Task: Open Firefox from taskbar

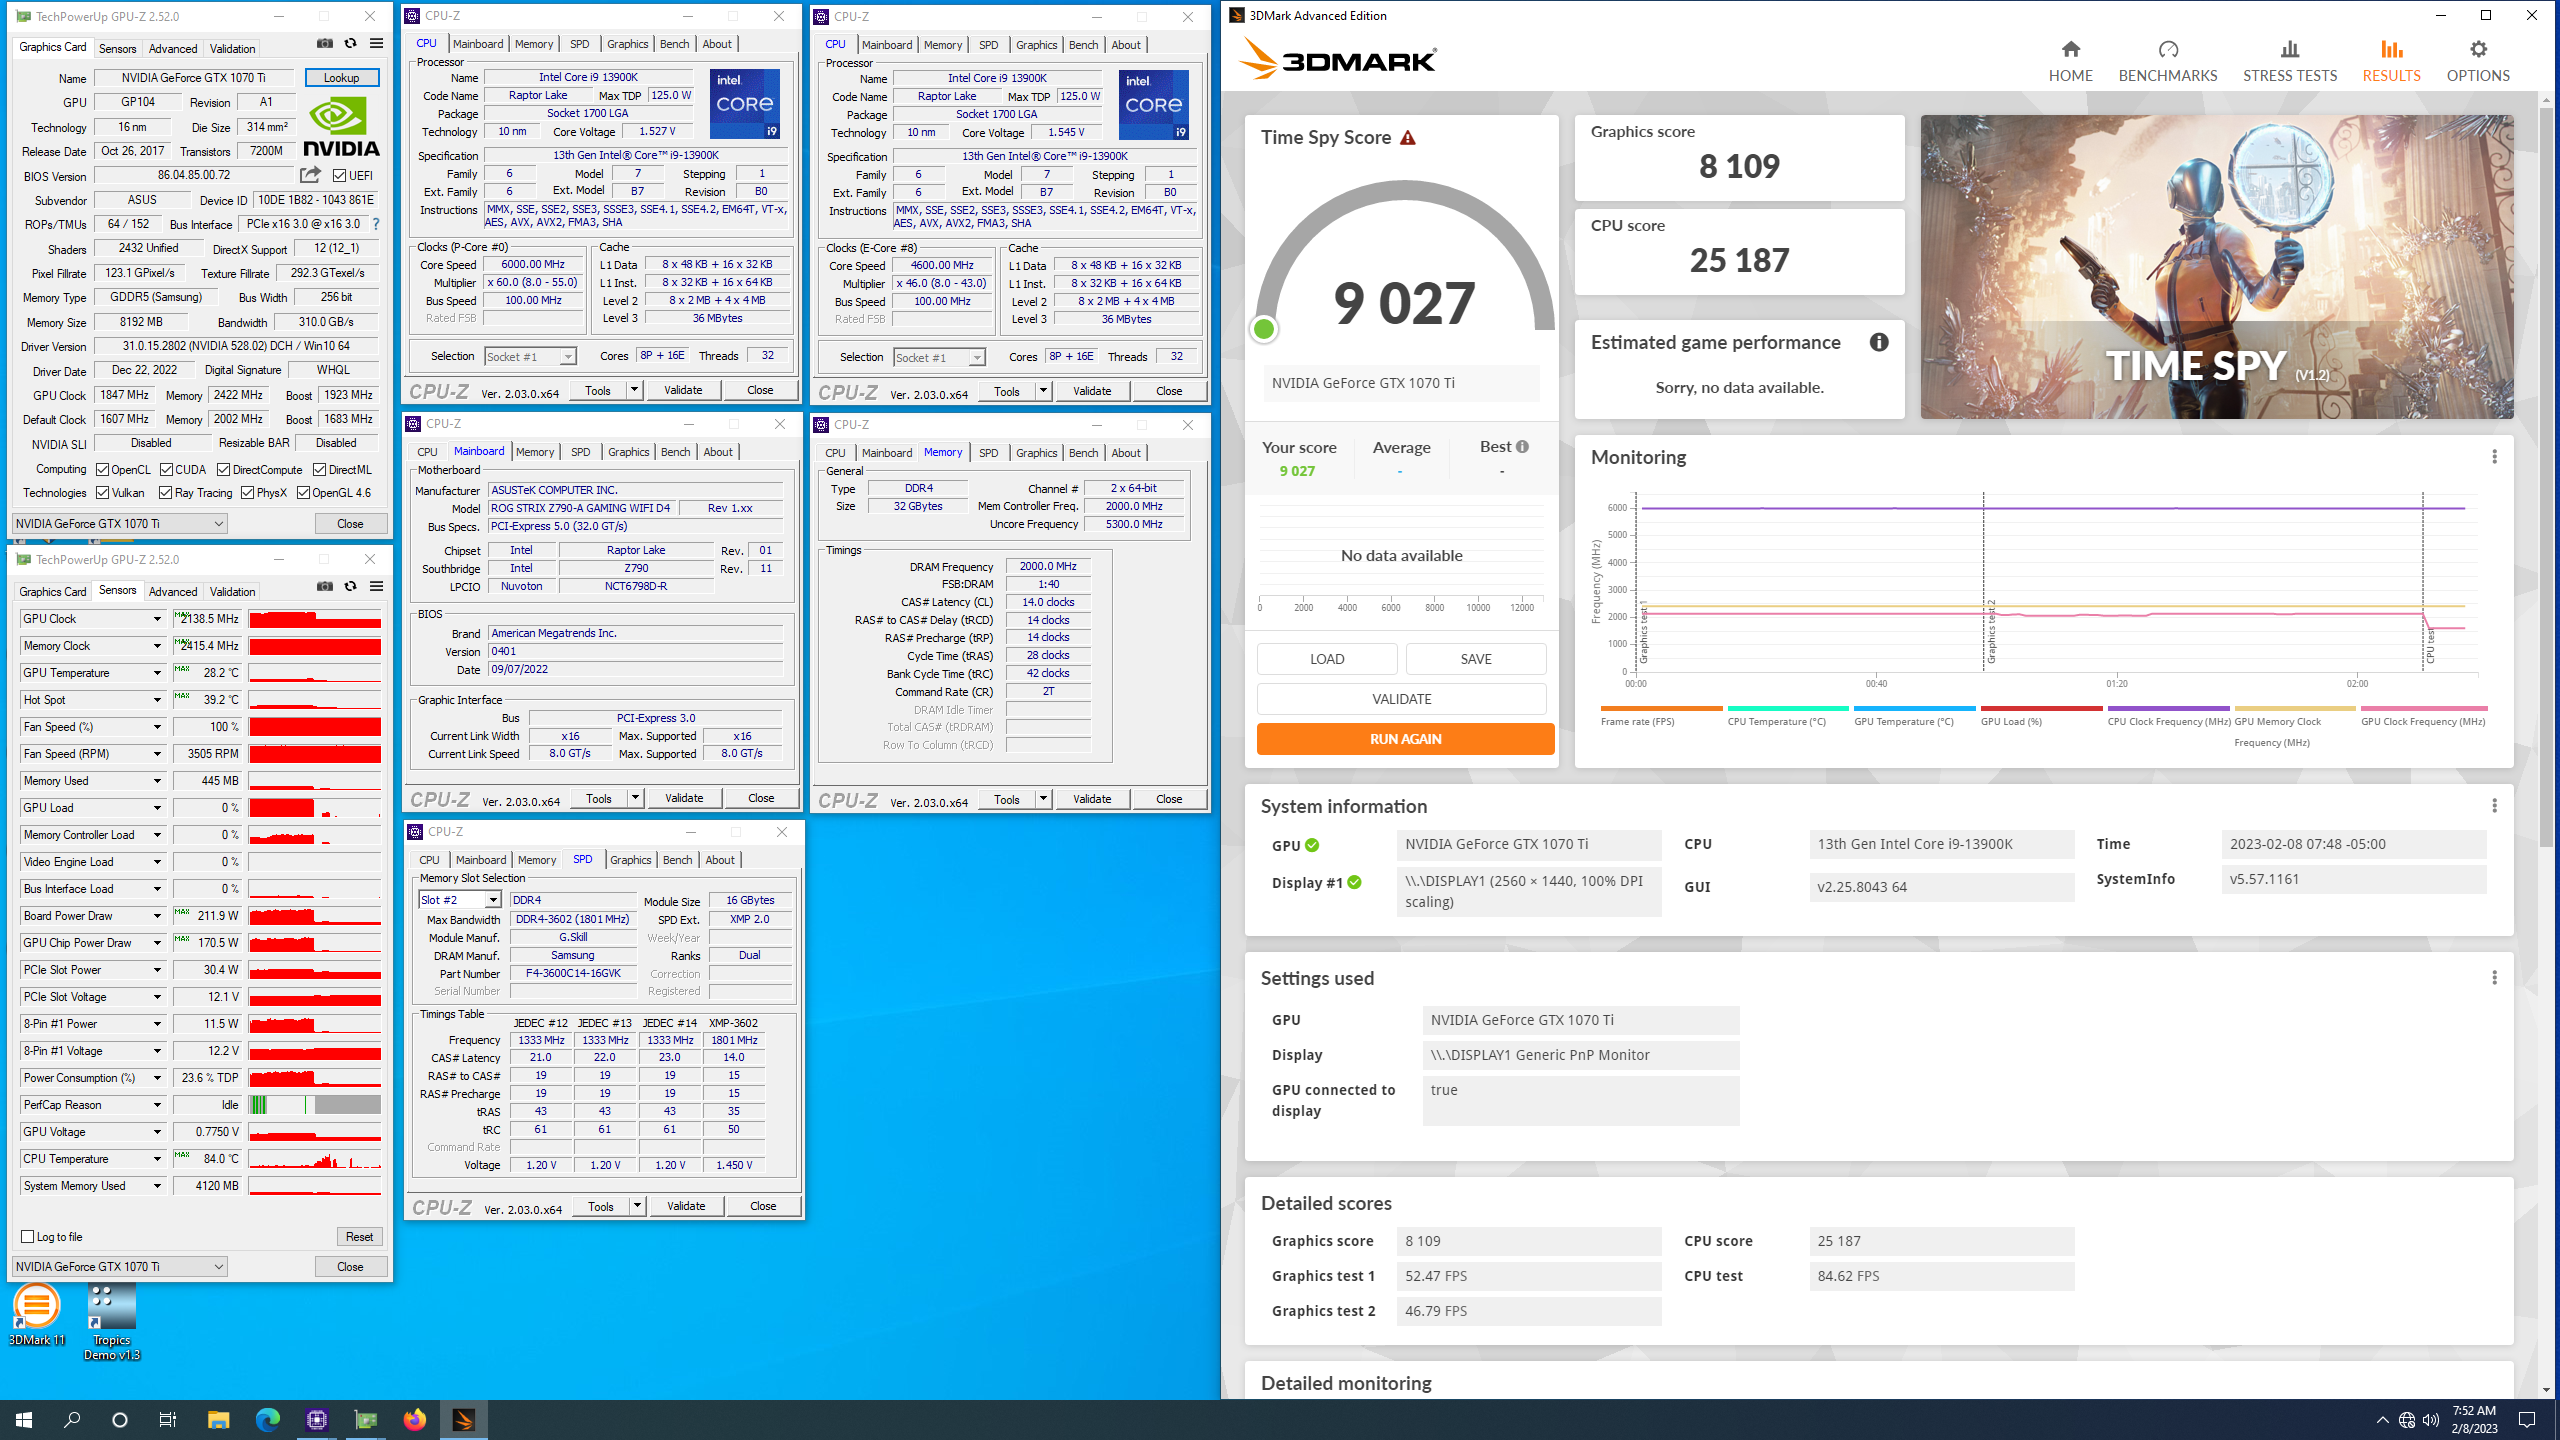Action: (414, 1419)
